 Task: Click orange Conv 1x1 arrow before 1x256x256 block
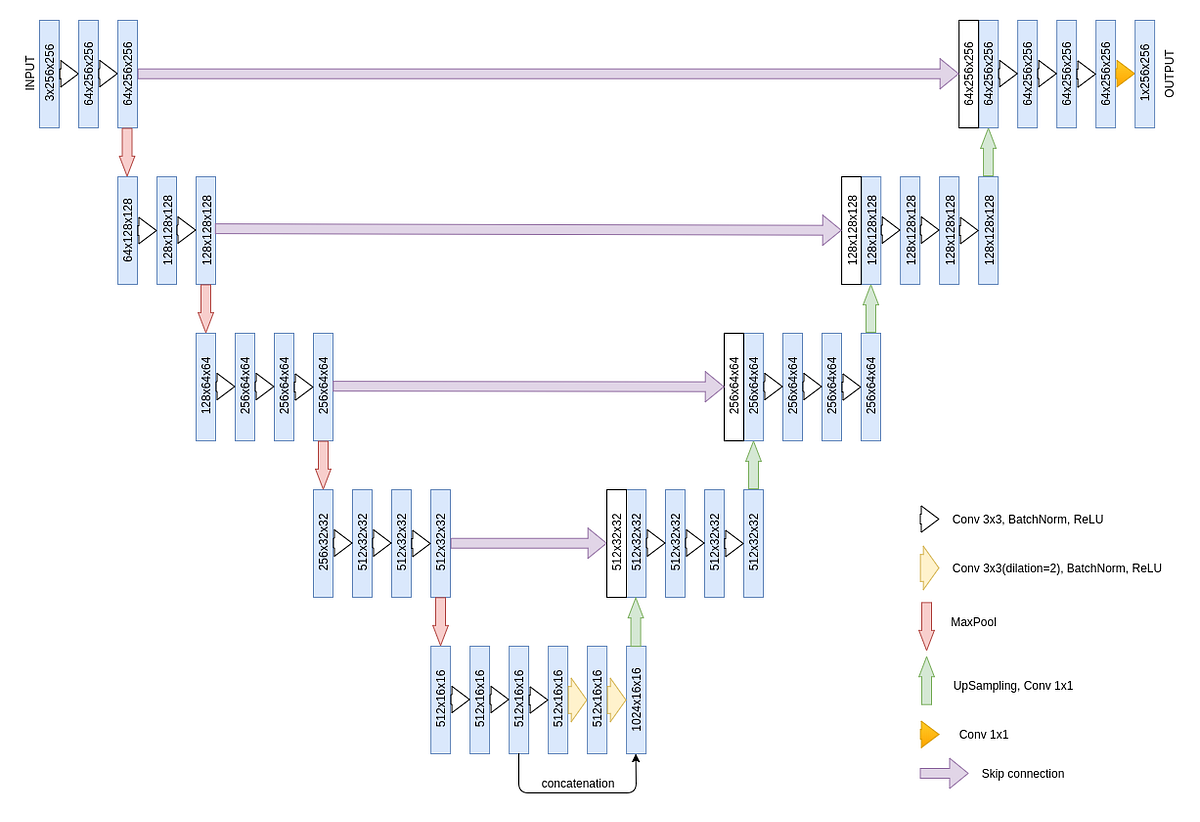1124,73
